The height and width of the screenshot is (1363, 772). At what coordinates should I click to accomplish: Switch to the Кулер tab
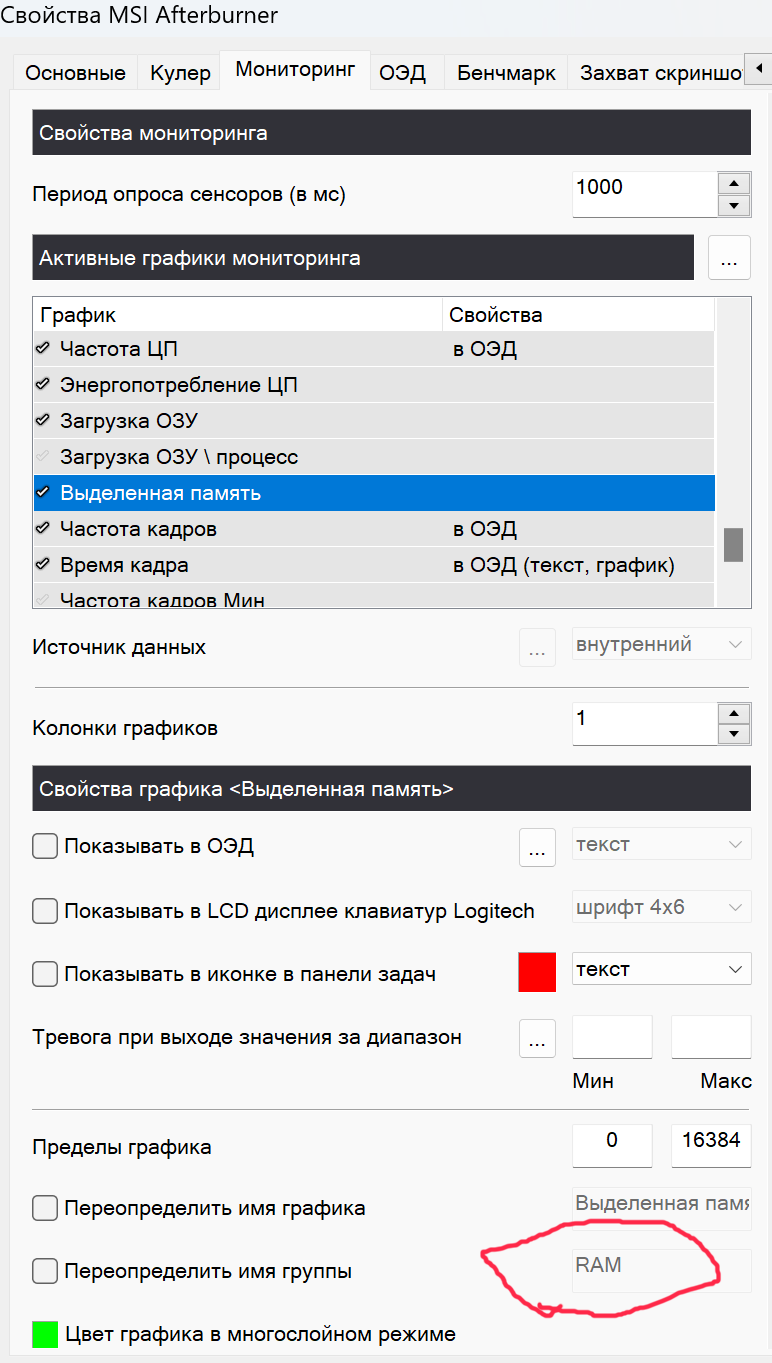180,73
